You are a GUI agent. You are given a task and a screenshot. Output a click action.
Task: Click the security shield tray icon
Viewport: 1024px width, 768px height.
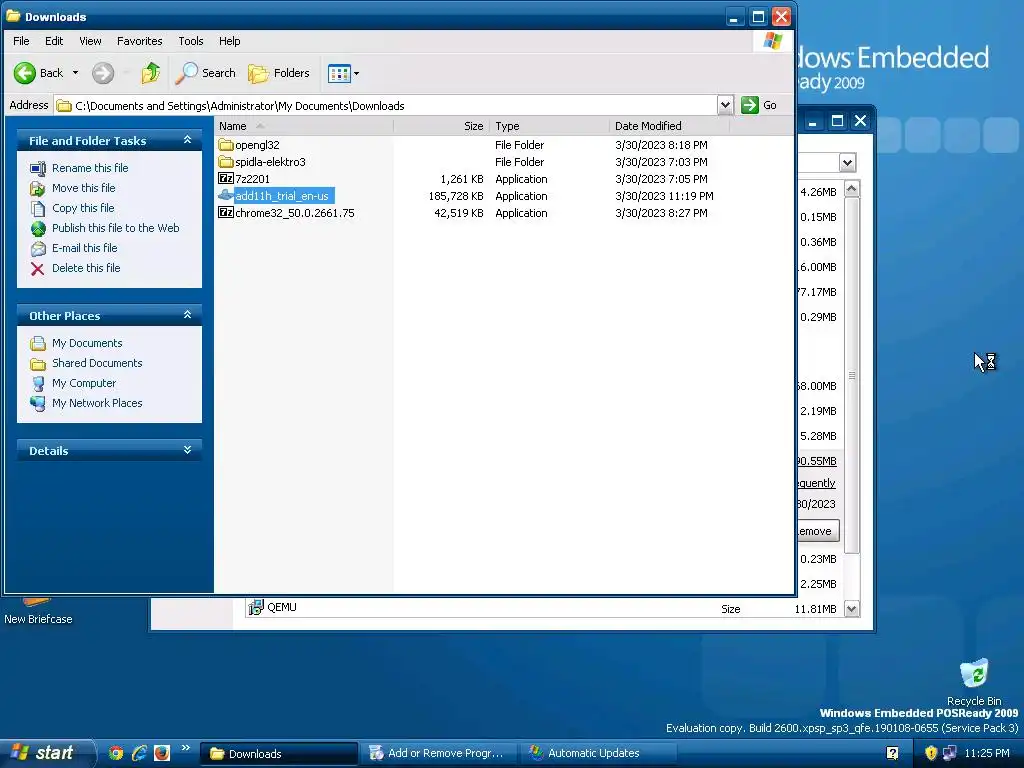(931, 753)
